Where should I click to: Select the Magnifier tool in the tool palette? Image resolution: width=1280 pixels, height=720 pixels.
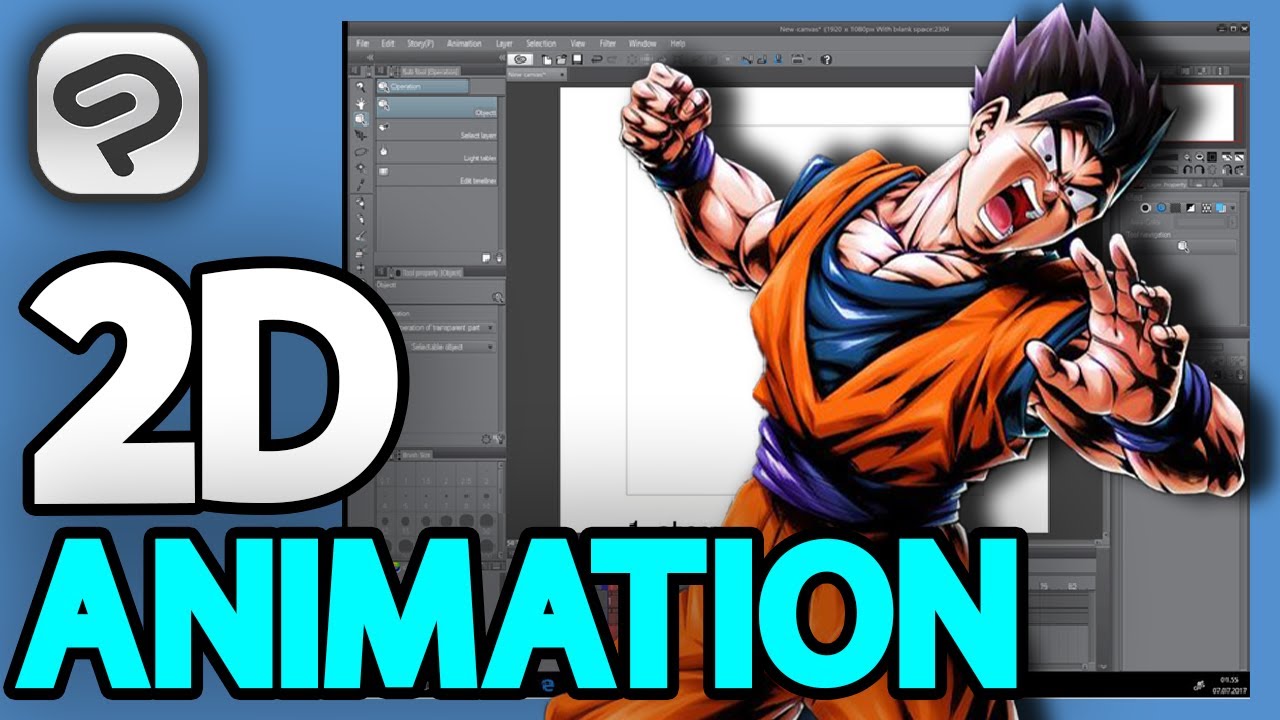pyautogui.click(x=360, y=87)
